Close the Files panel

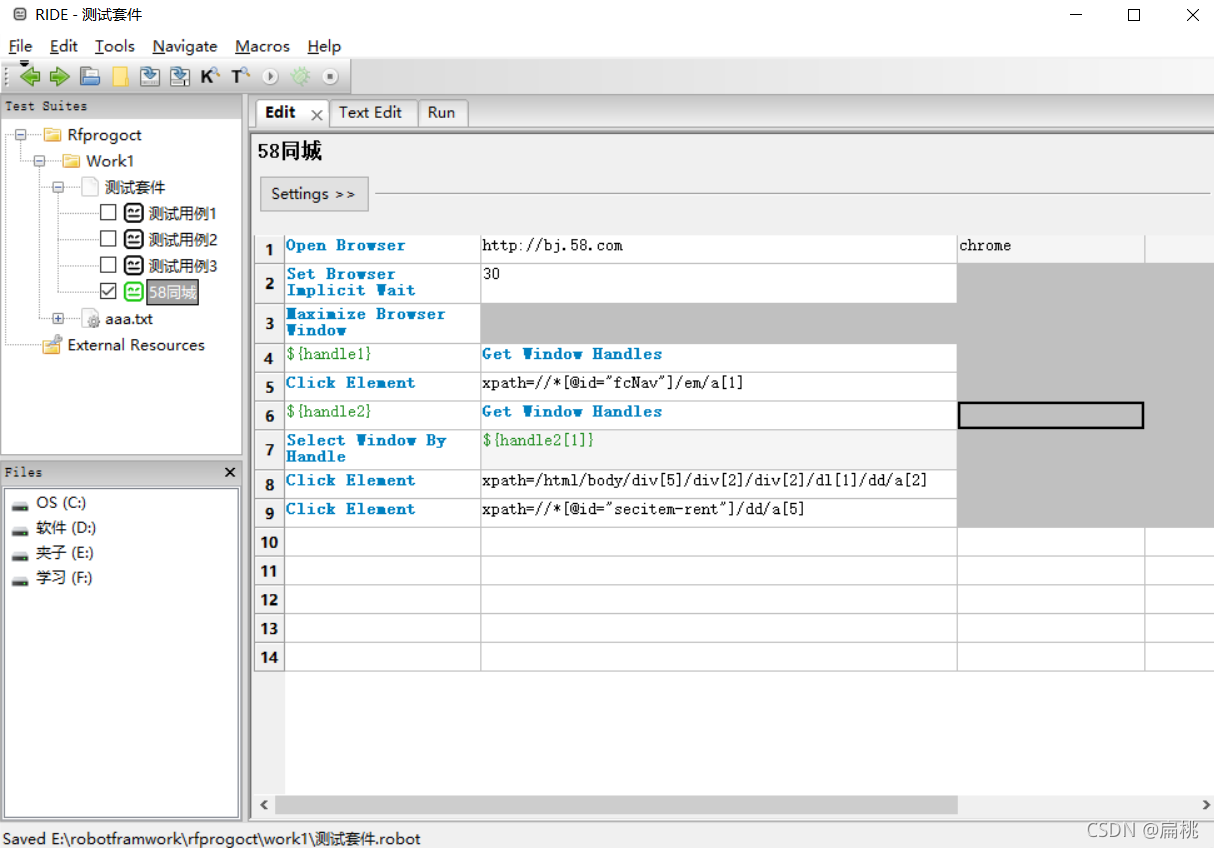[230, 472]
